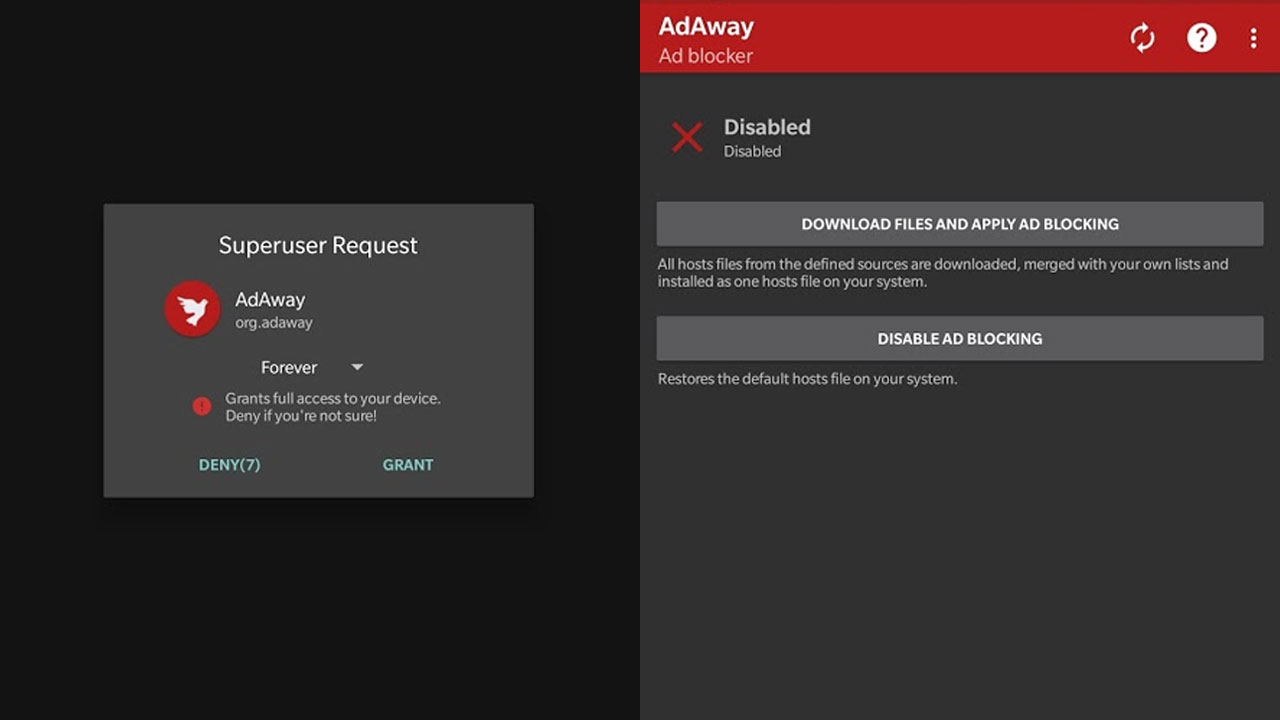Click the Ad blocker subtitle text
This screenshot has width=1280, height=720.
point(706,56)
